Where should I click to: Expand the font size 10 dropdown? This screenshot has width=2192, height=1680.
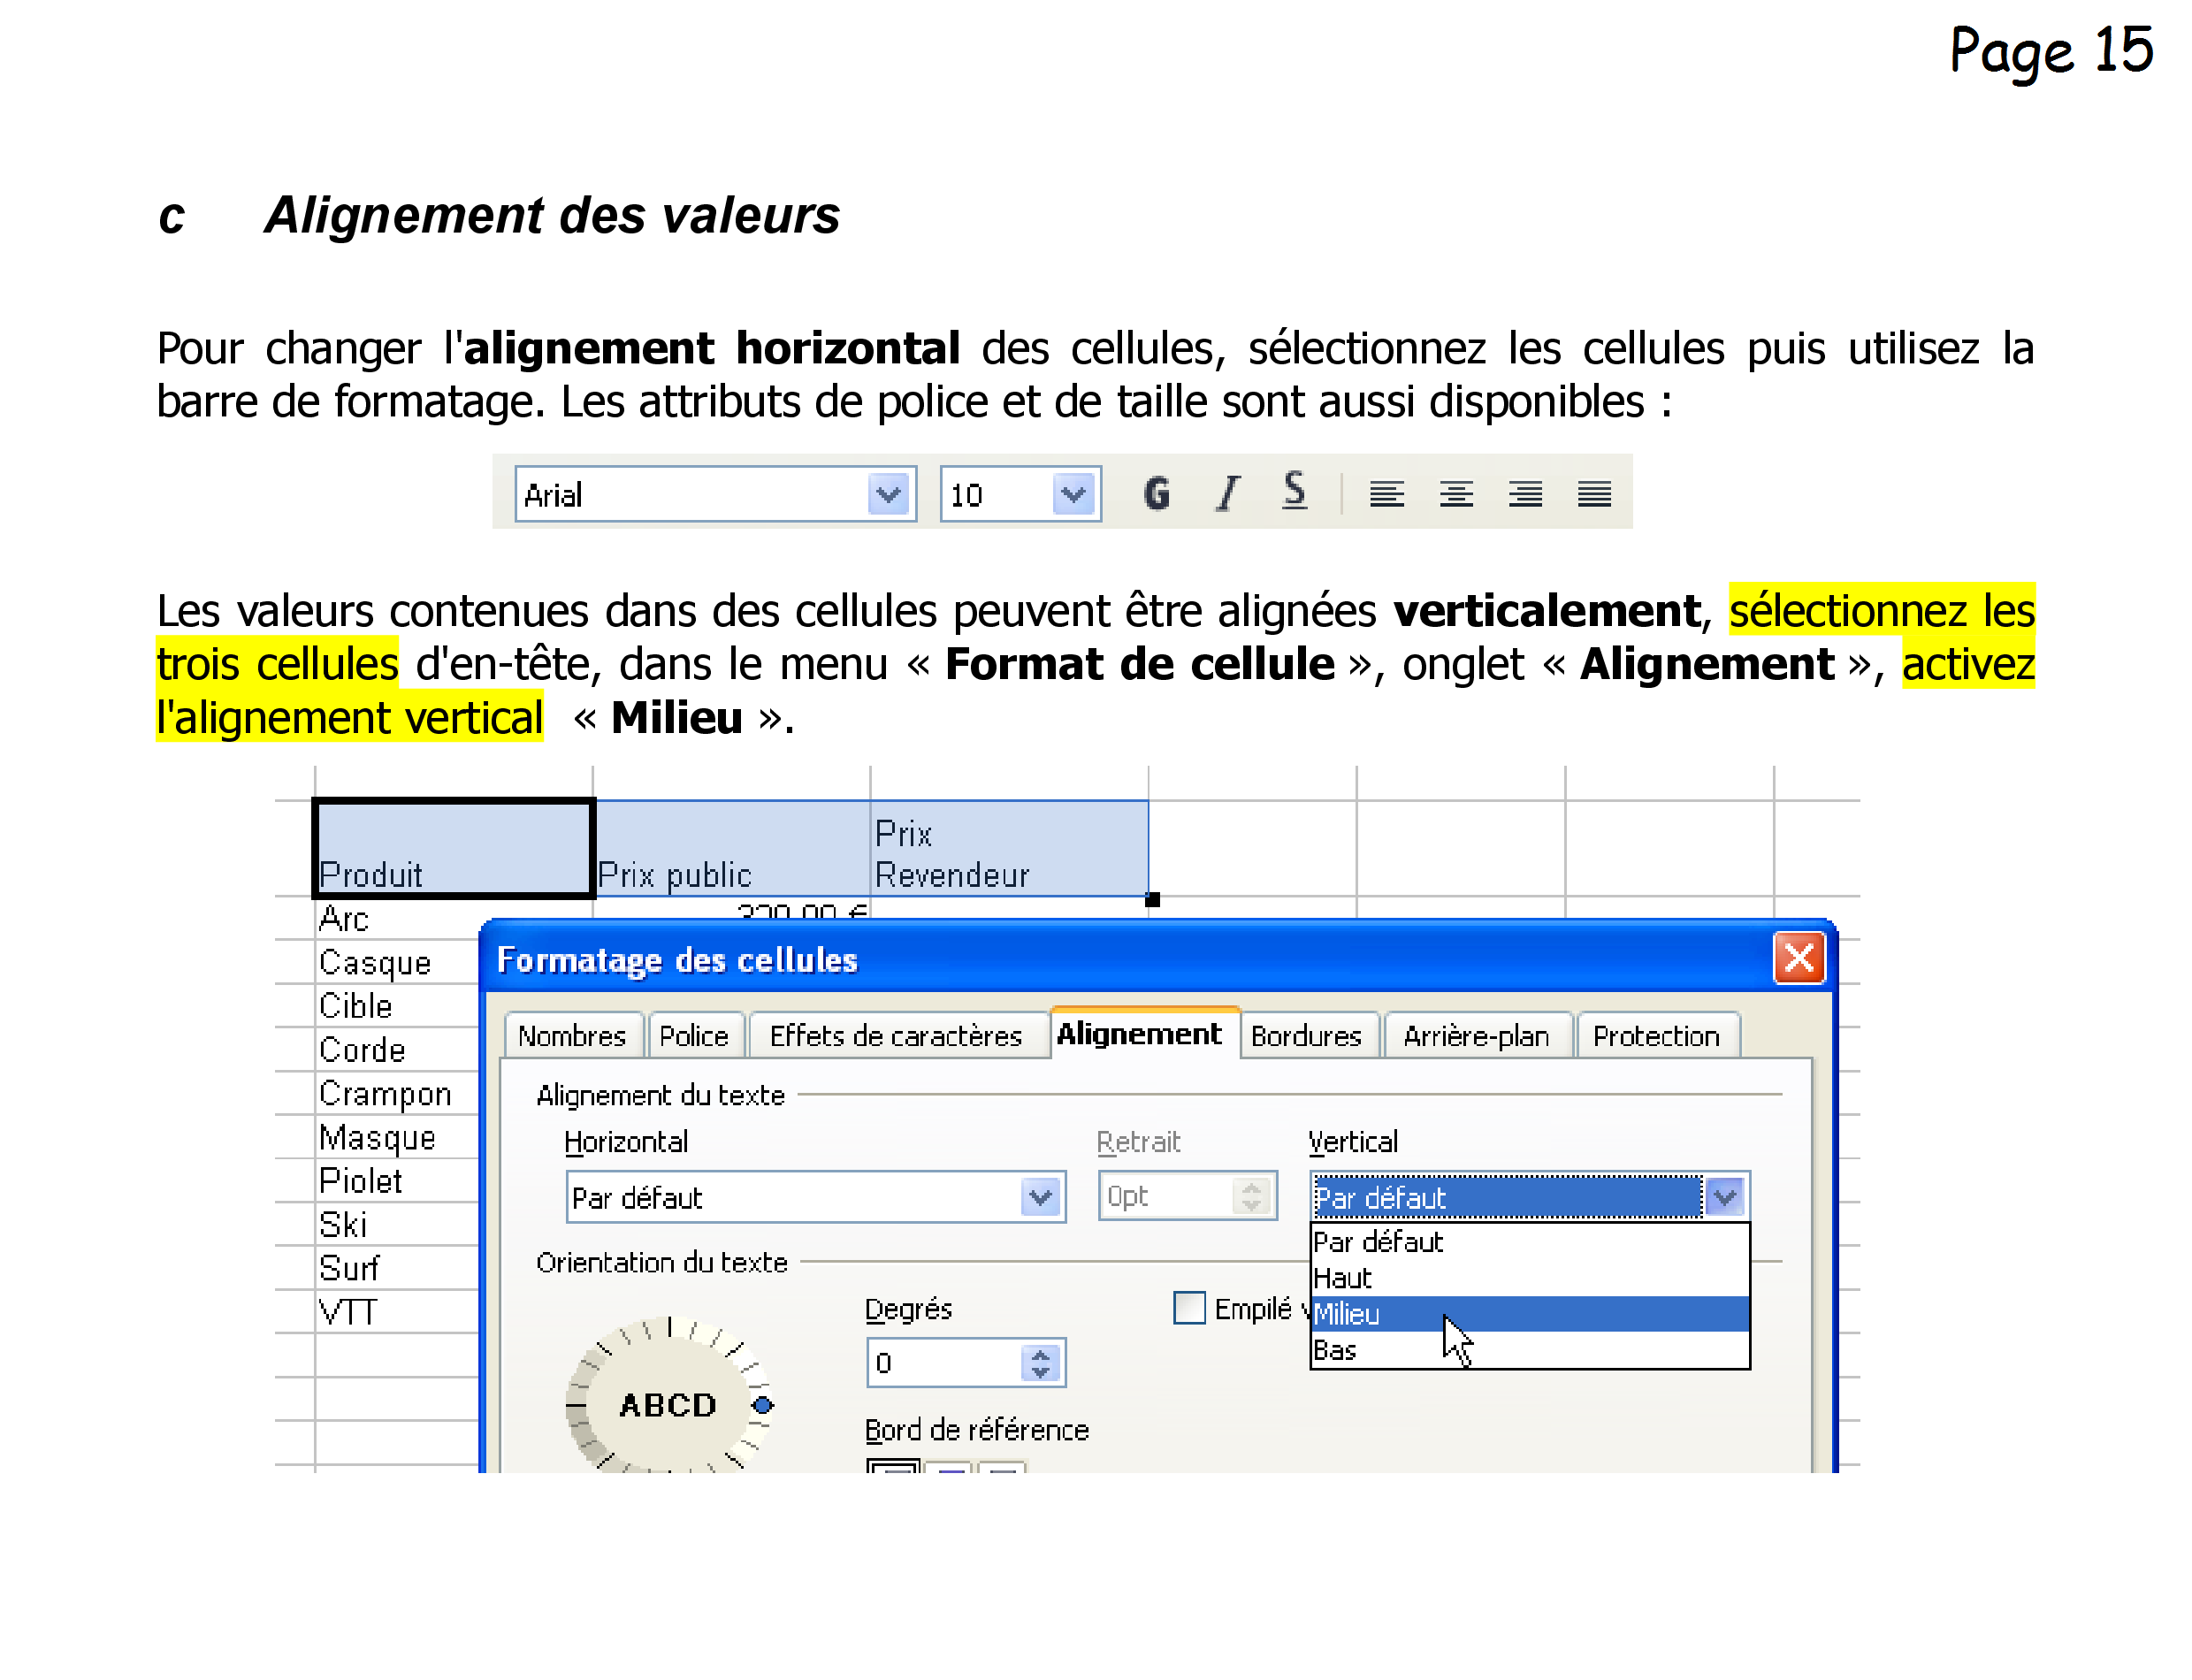click(1073, 494)
